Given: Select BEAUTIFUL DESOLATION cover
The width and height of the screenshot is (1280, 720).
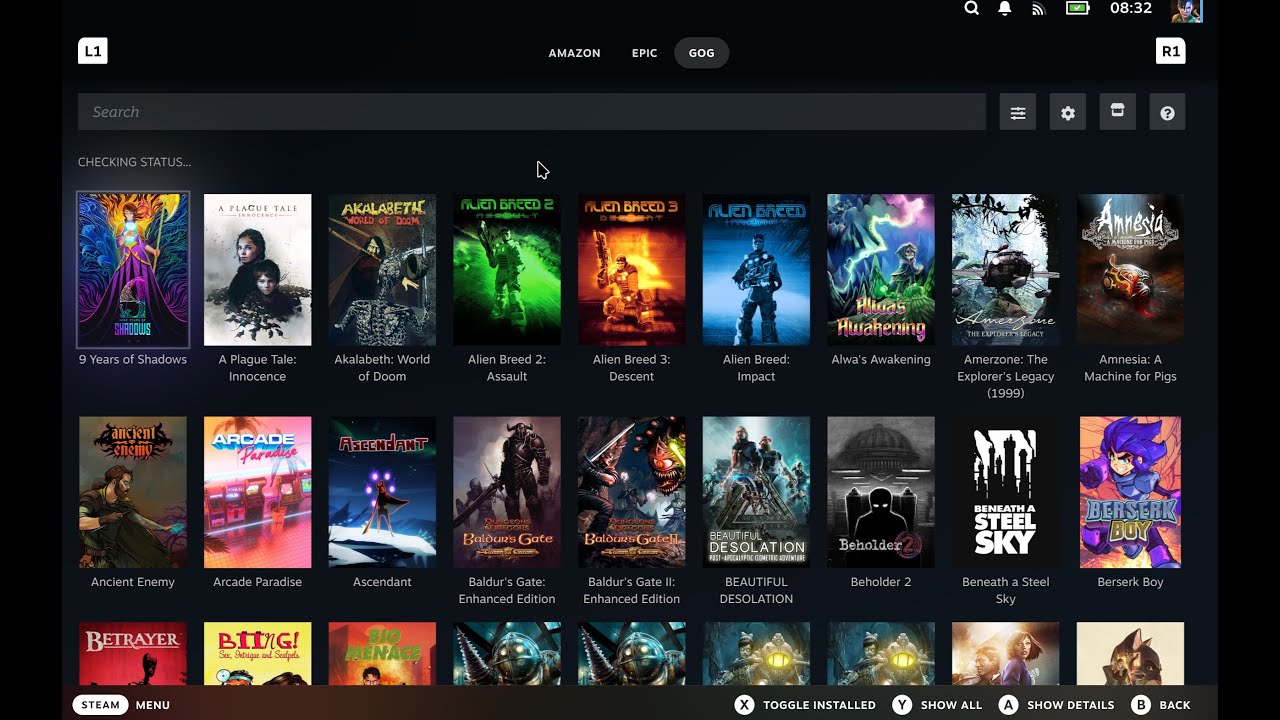Looking at the screenshot, I should tap(756, 492).
